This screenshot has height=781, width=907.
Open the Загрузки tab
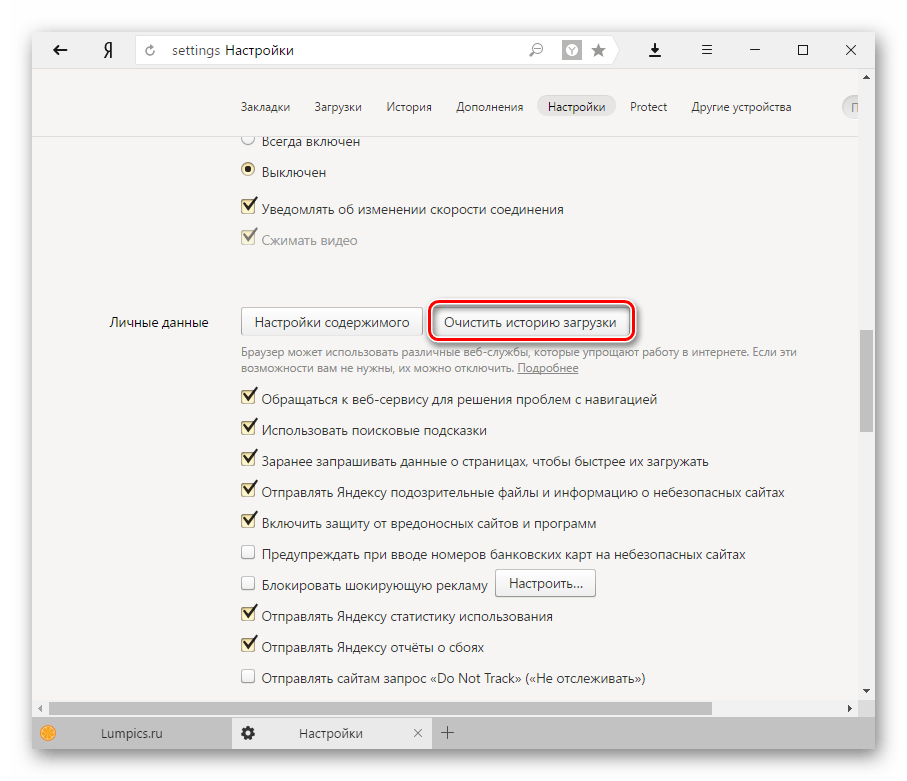[338, 107]
